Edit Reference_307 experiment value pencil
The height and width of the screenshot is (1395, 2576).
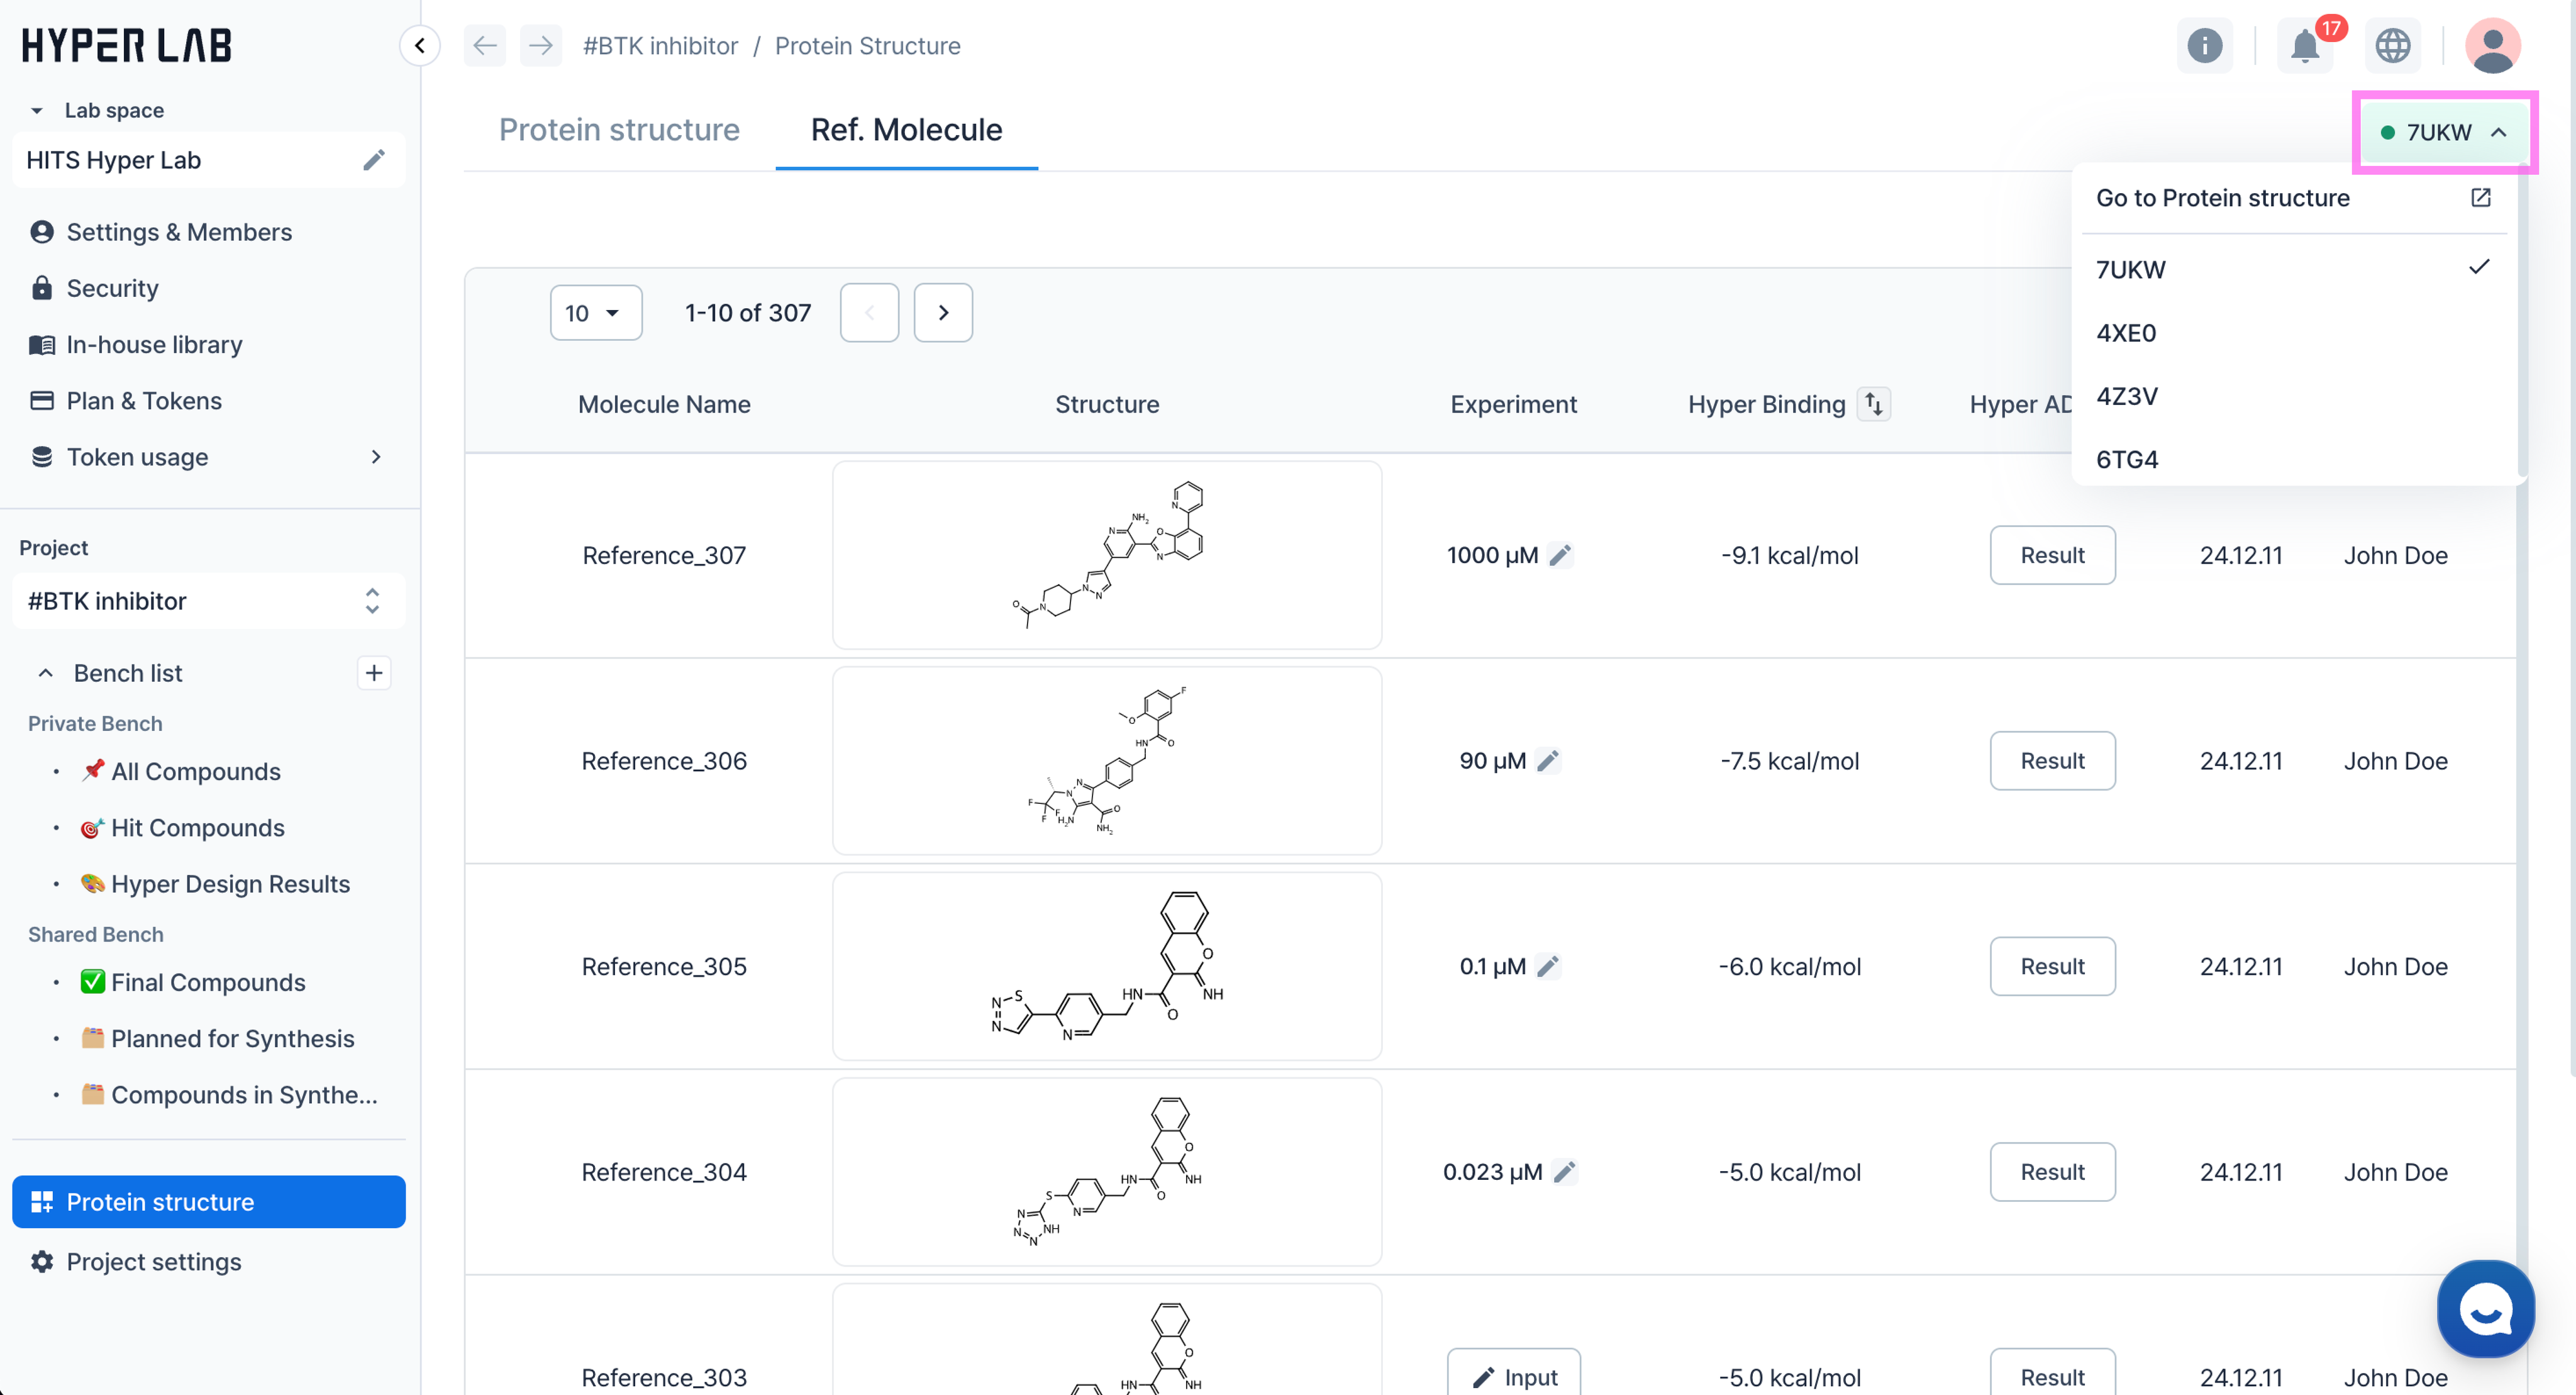coord(1560,555)
